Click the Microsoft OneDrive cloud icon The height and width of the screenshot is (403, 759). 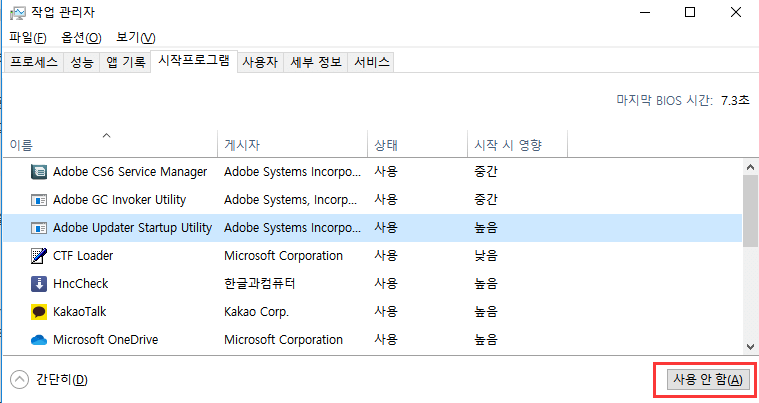[39, 340]
